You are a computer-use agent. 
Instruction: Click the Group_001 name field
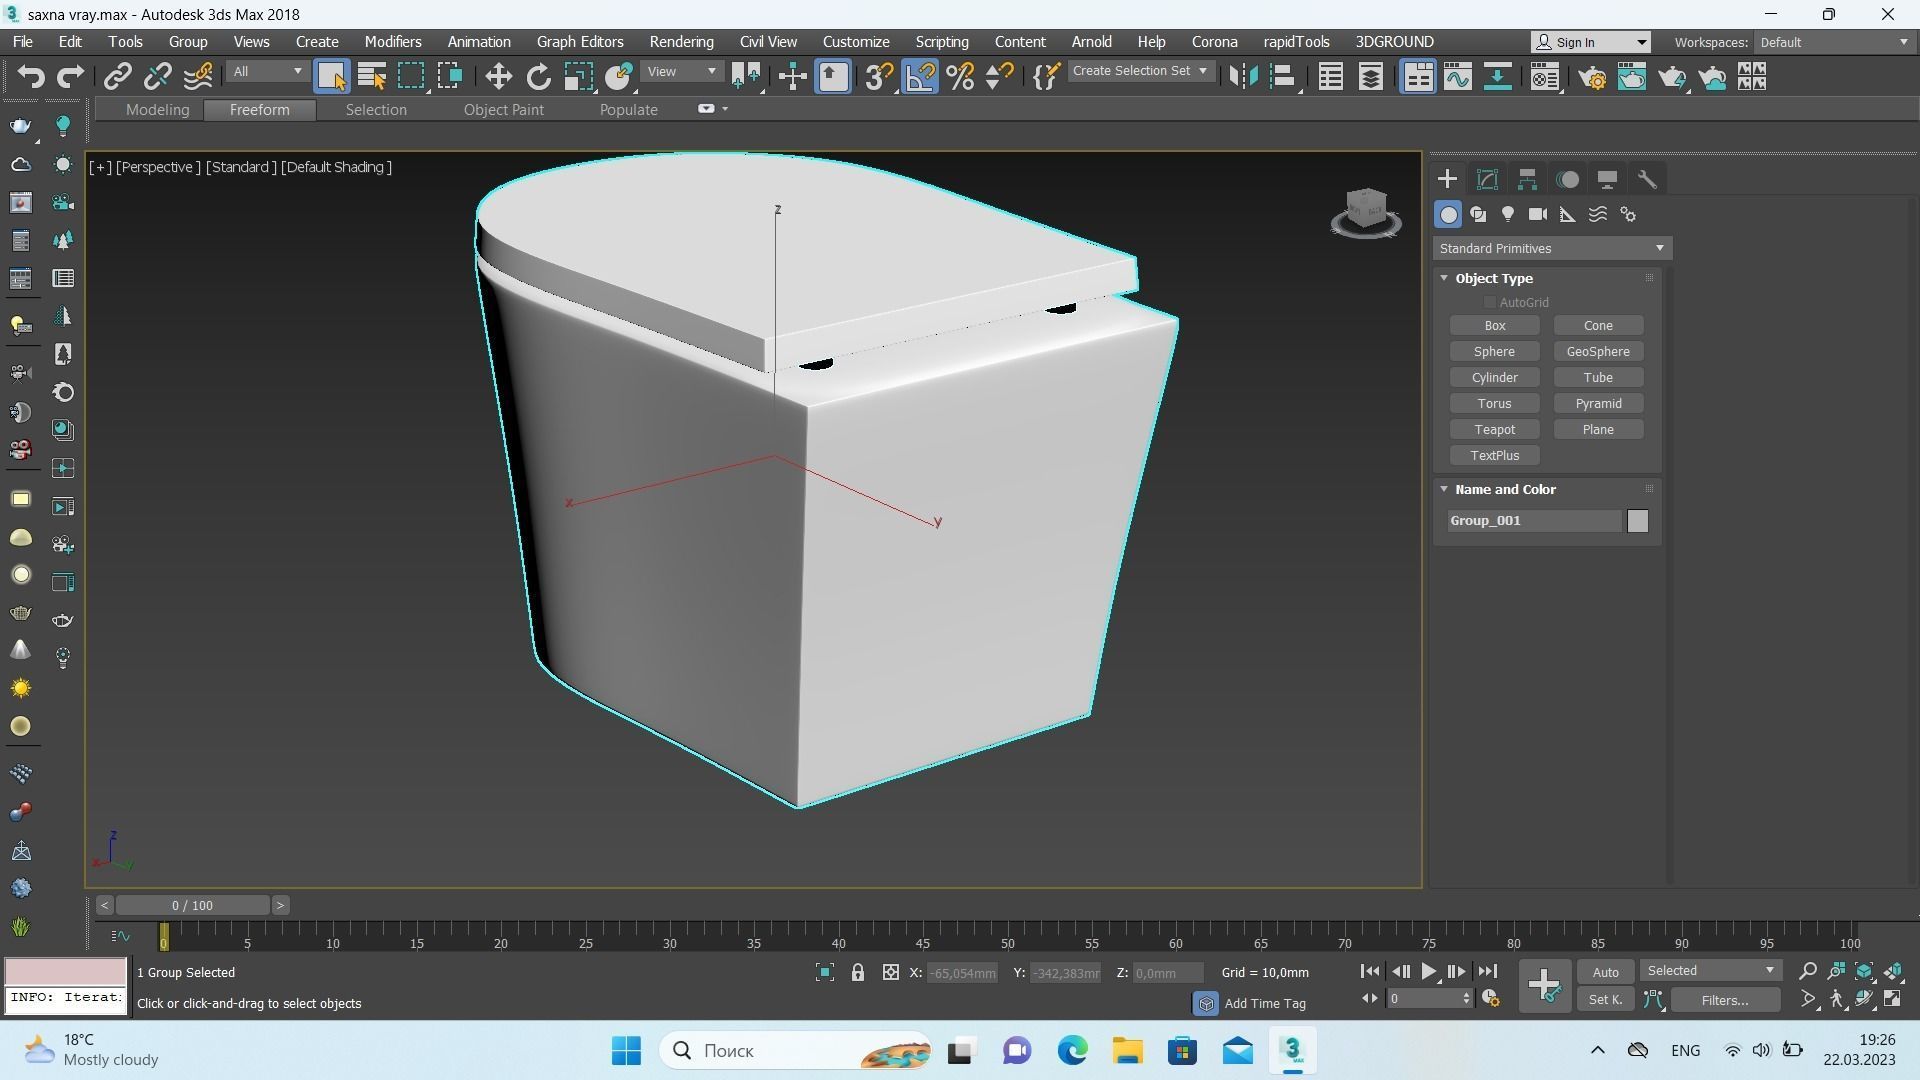click(1534, 521)
